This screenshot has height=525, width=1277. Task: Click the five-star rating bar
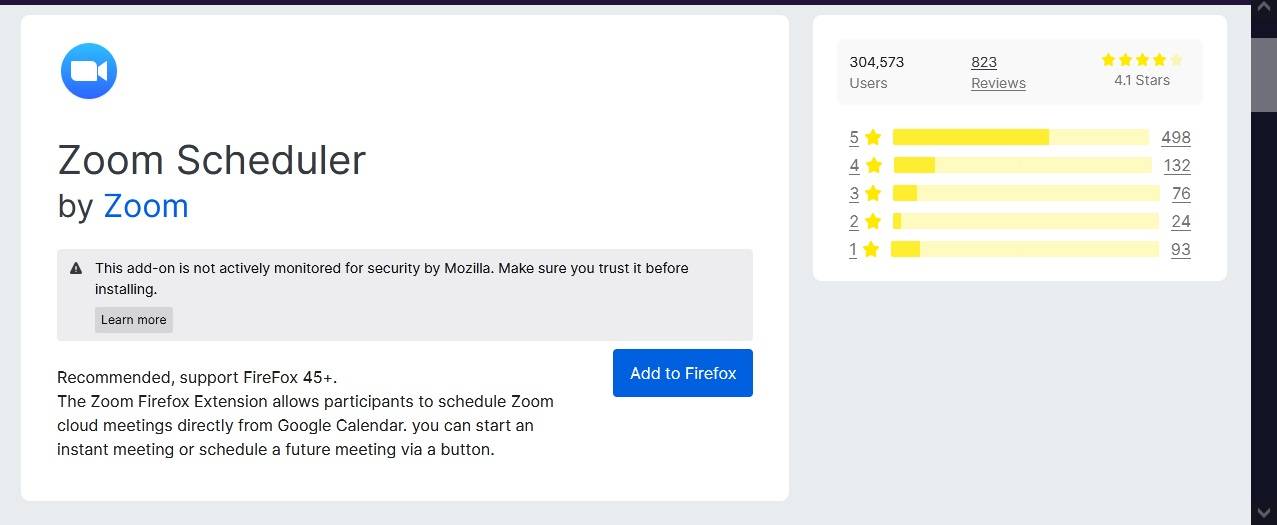(x=1020, y=137)
